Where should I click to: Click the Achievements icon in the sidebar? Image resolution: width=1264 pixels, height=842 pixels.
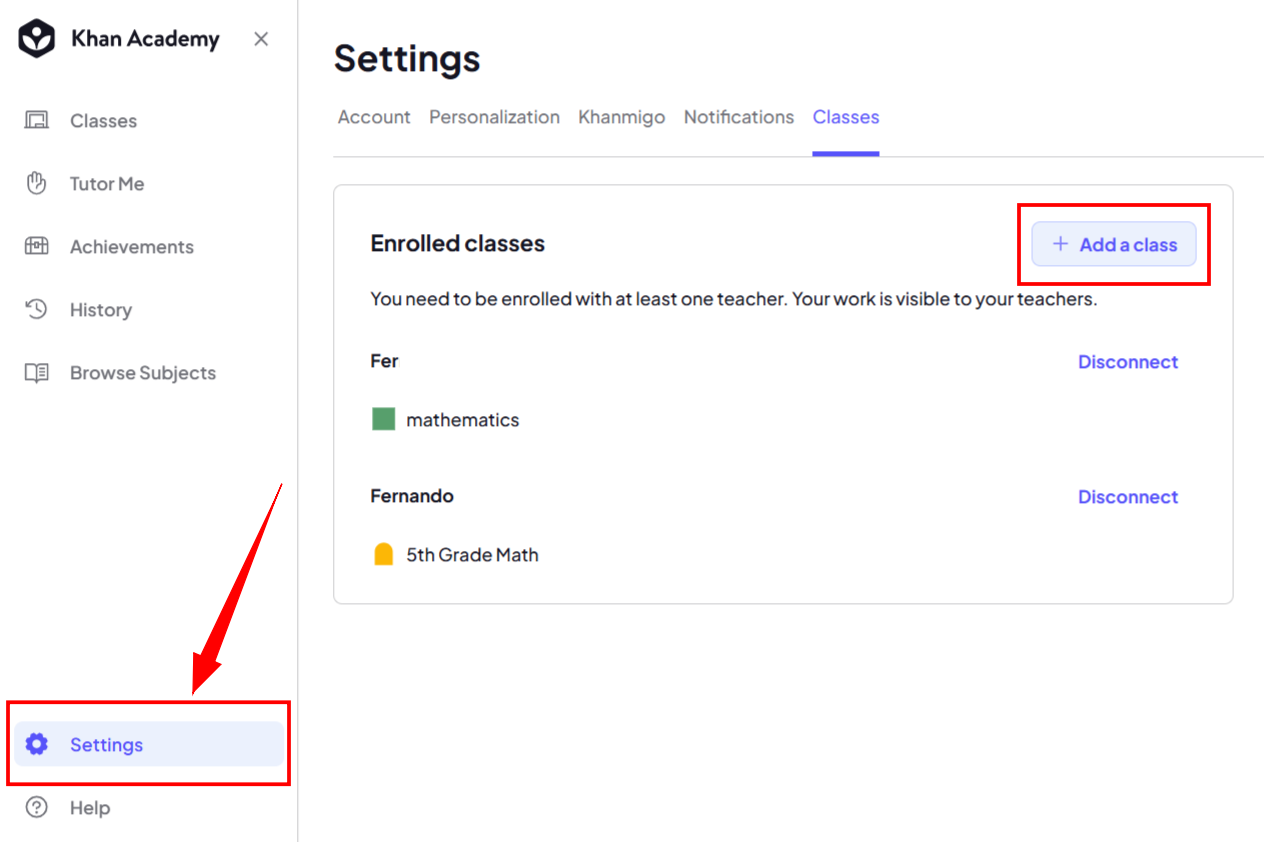click(x=37, y=247)
